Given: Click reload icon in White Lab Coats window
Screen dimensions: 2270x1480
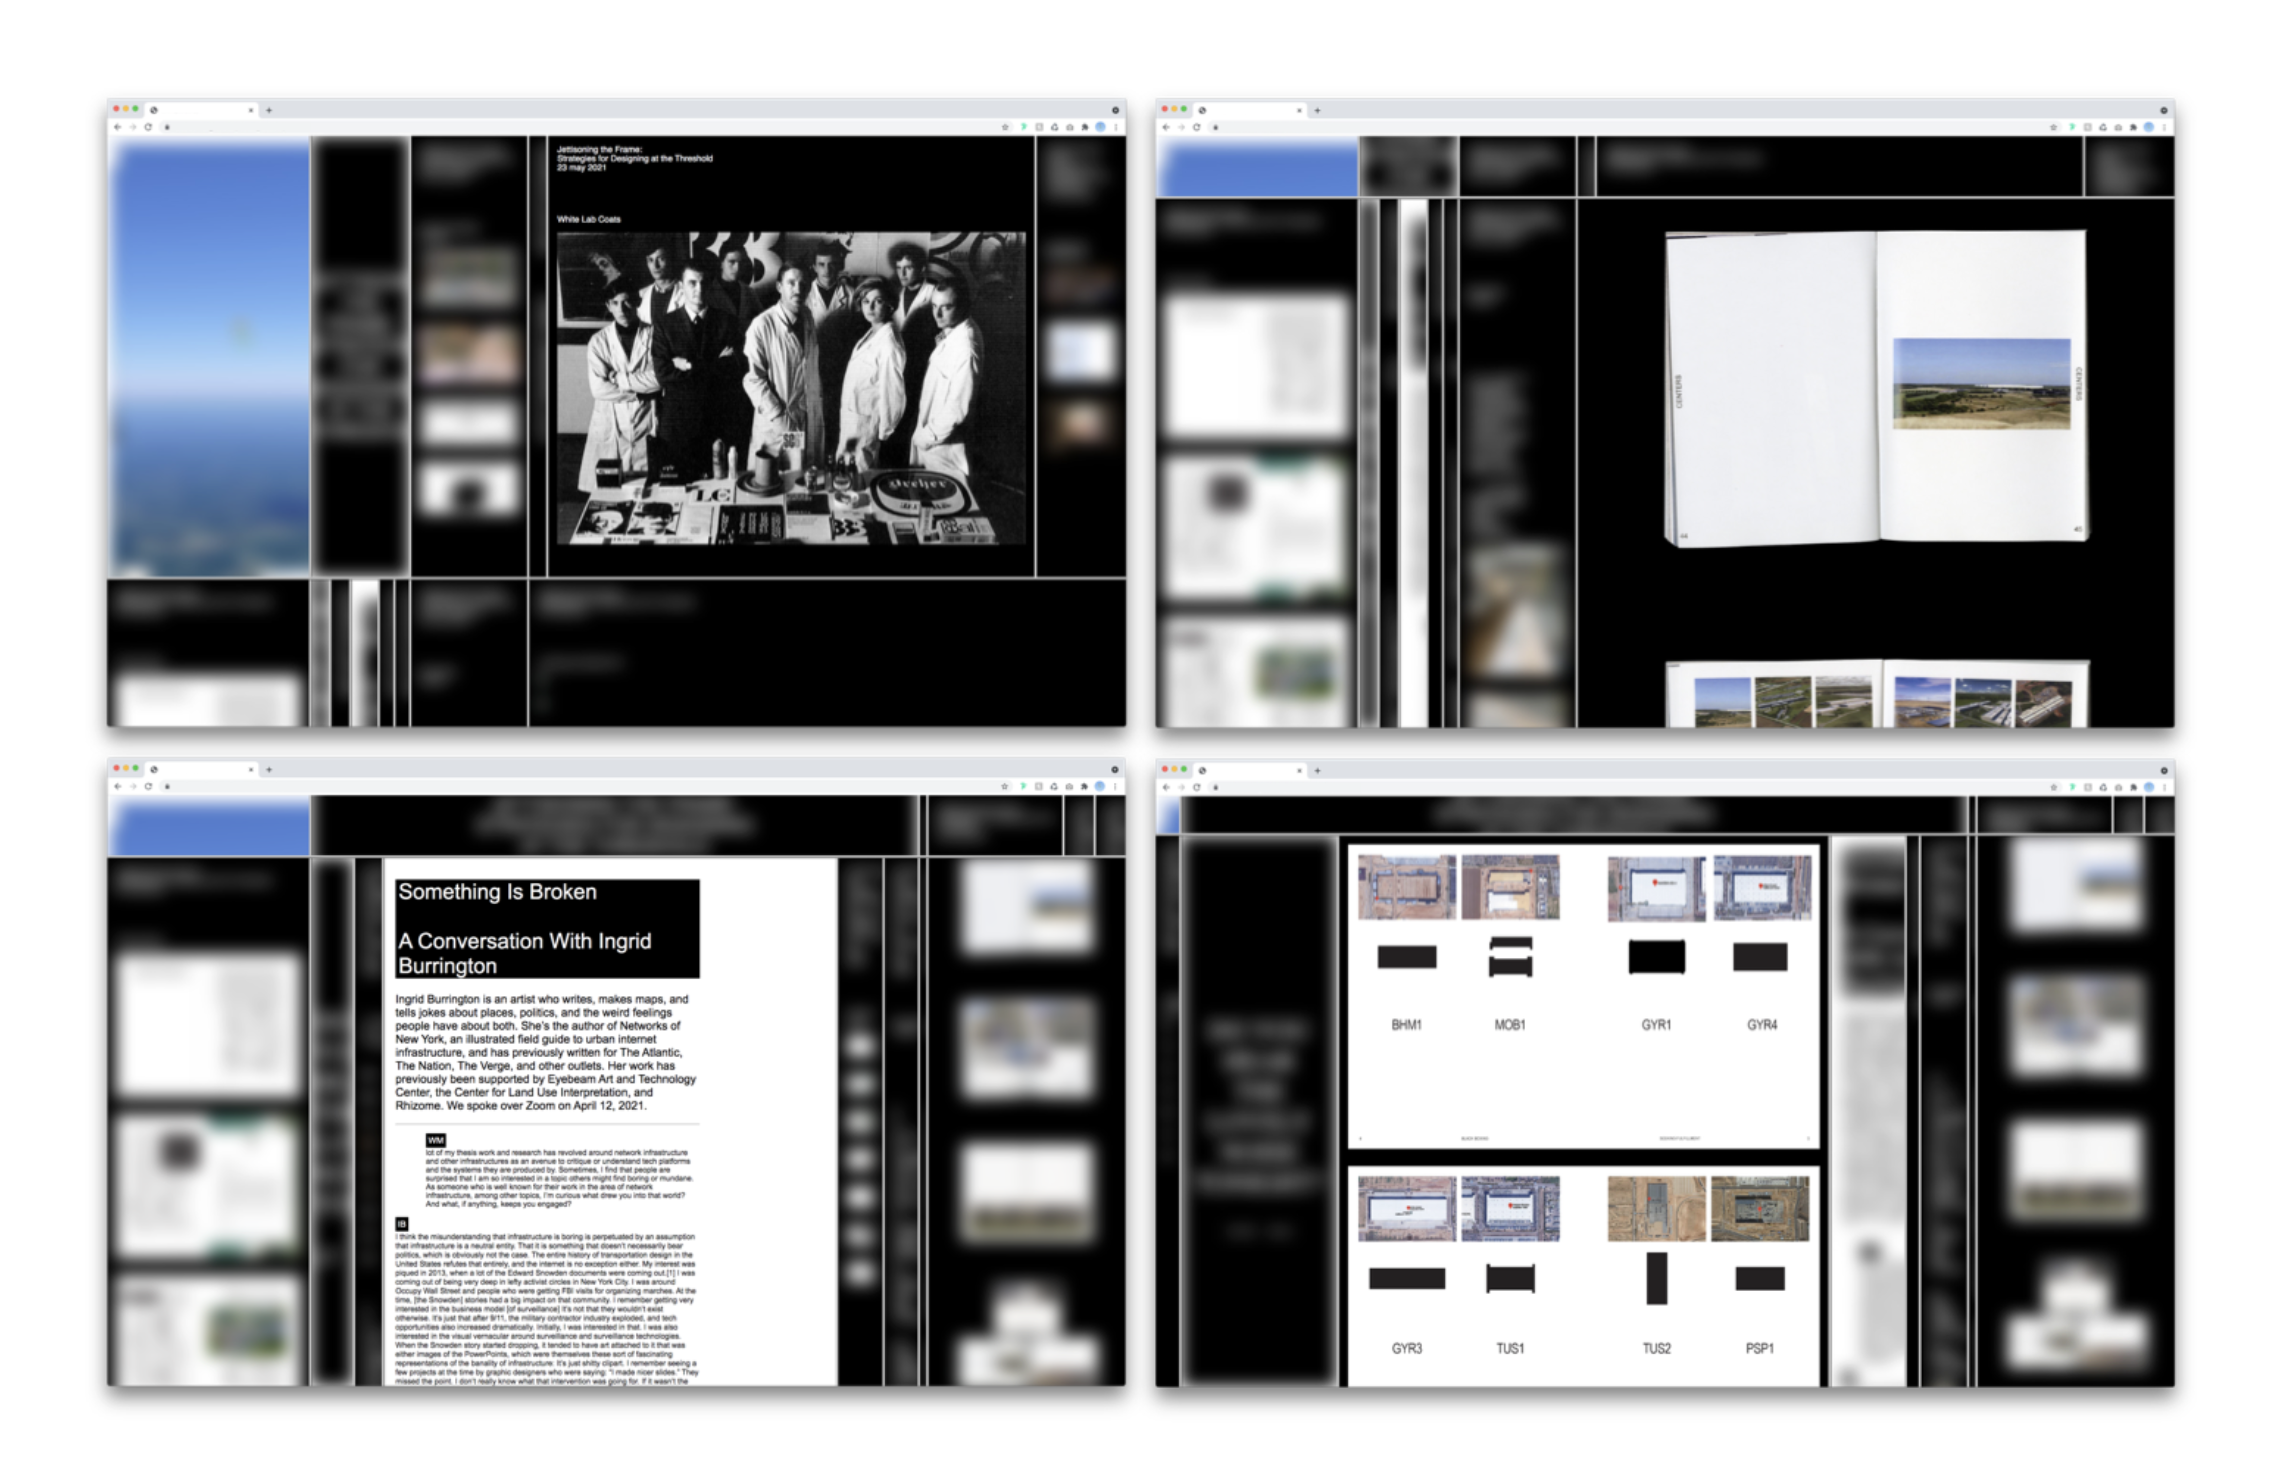Looking at the screenshot, I should 148,127.
